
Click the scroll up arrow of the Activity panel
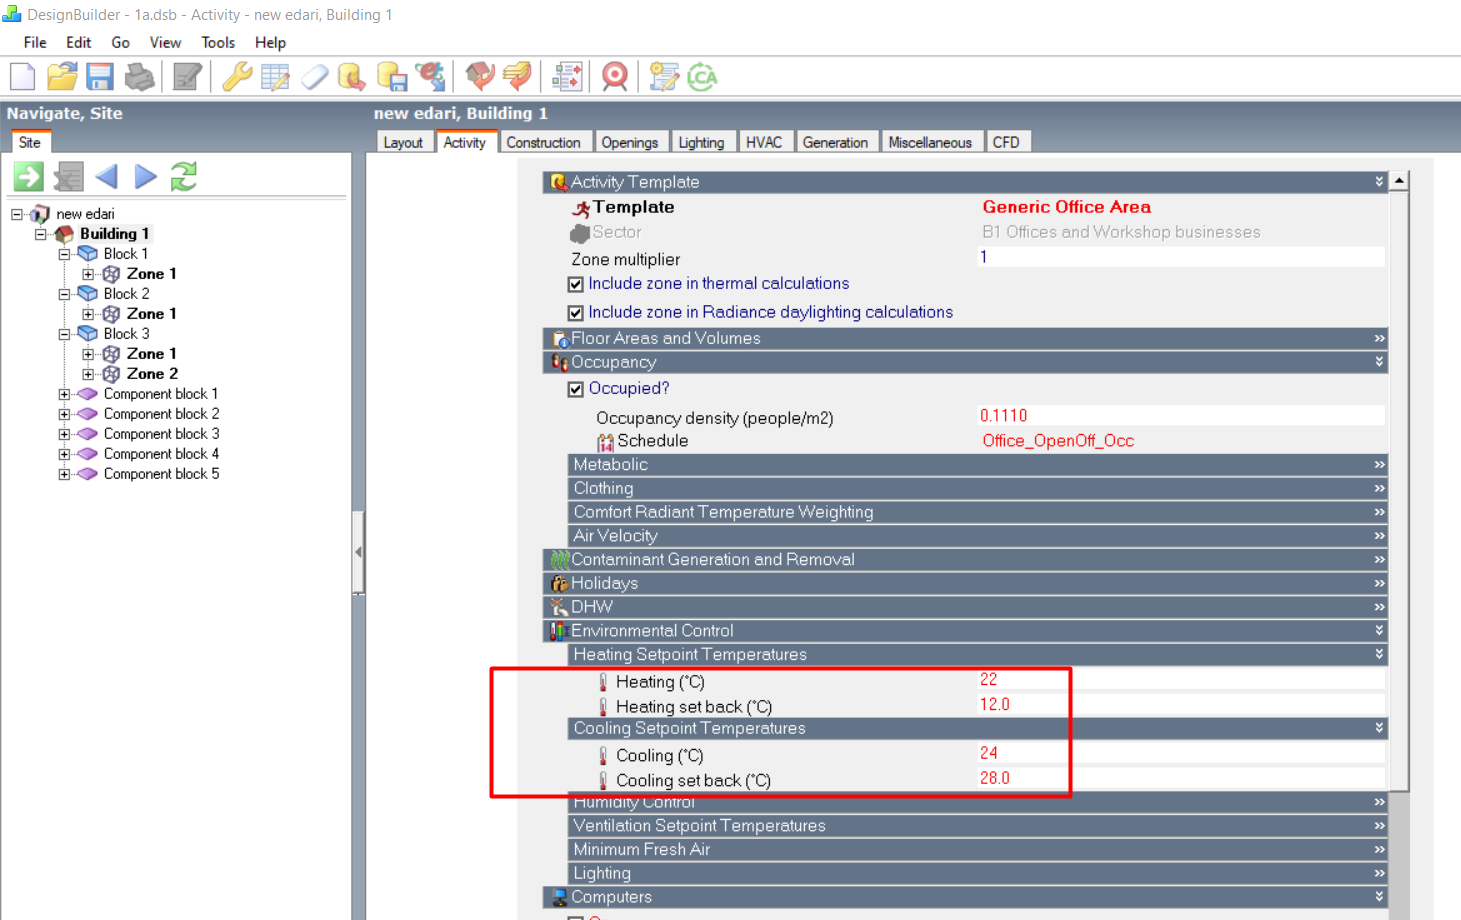(x=1399, y=181)
